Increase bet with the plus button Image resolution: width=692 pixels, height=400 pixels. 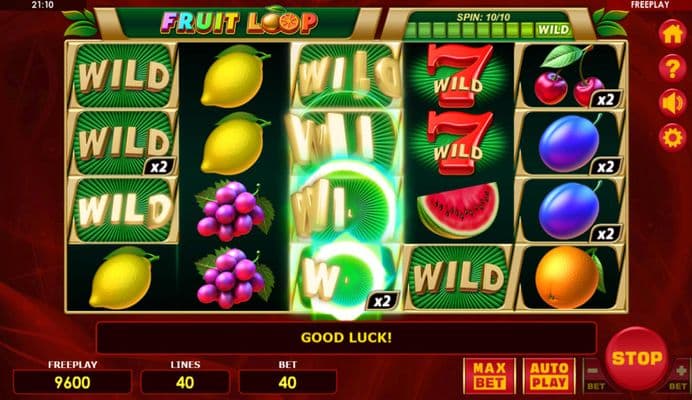click(x=680, y=376)
